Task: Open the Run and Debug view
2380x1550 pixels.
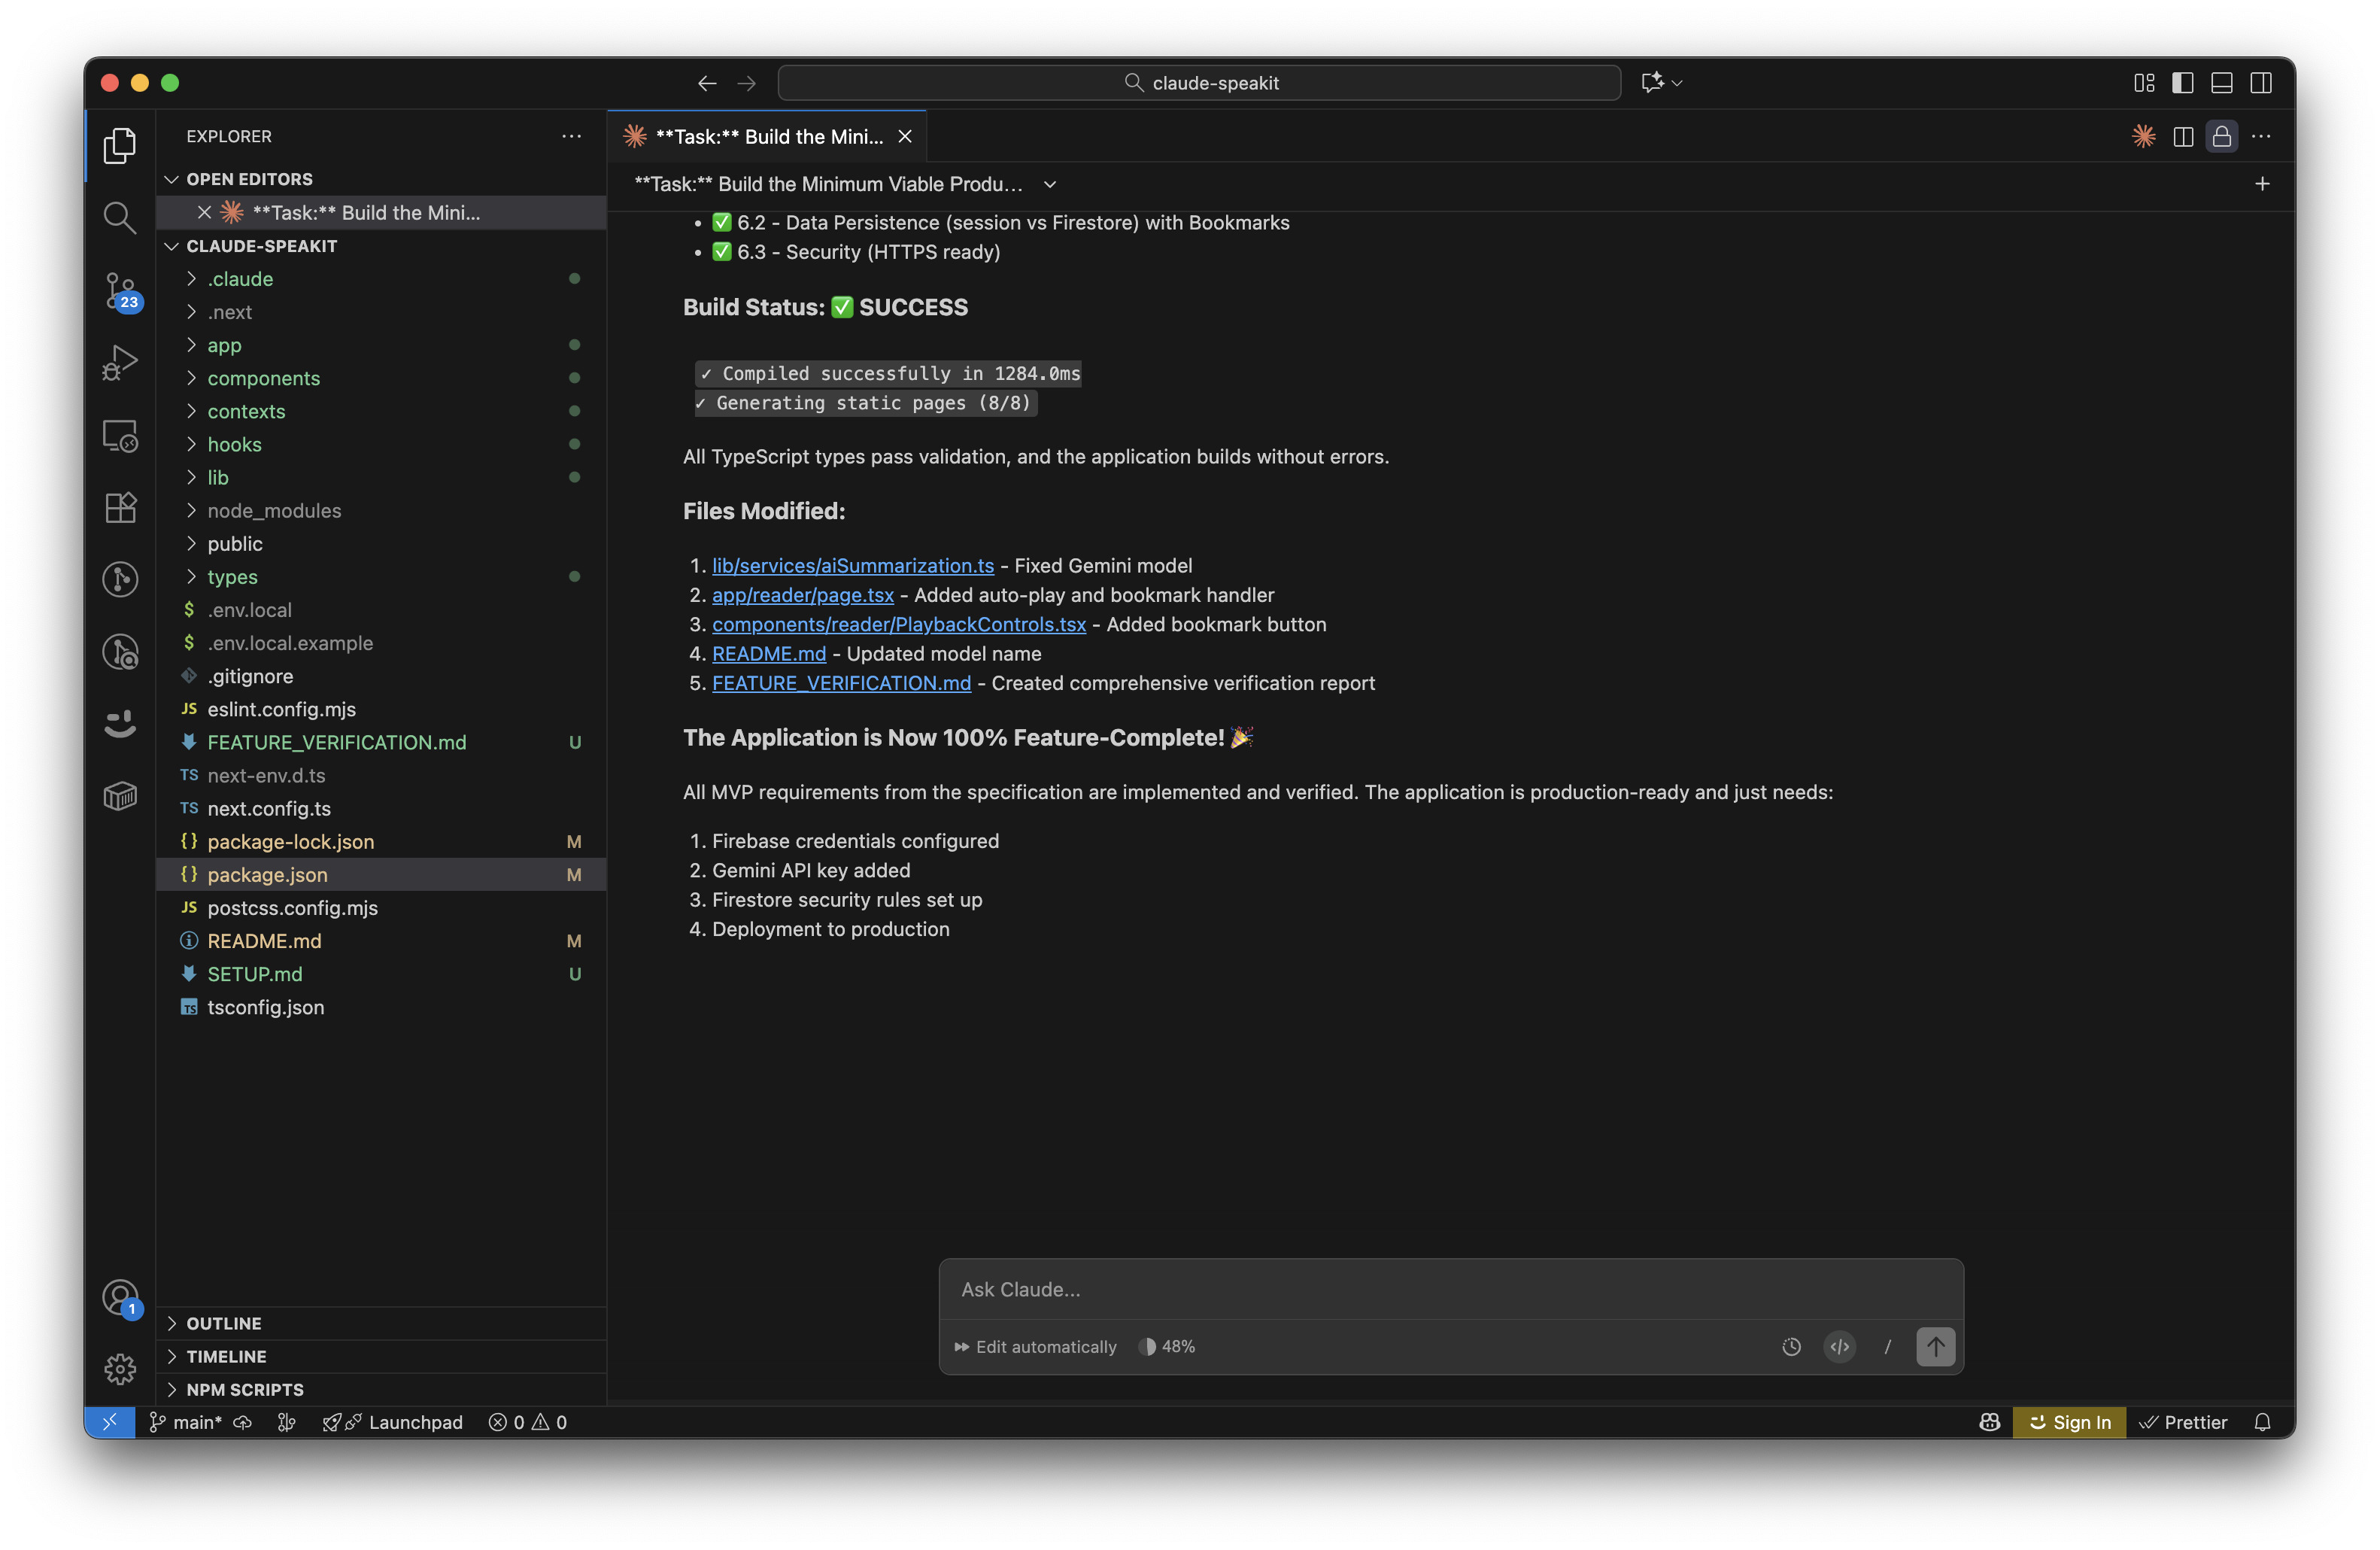Action: coord(120,362)
